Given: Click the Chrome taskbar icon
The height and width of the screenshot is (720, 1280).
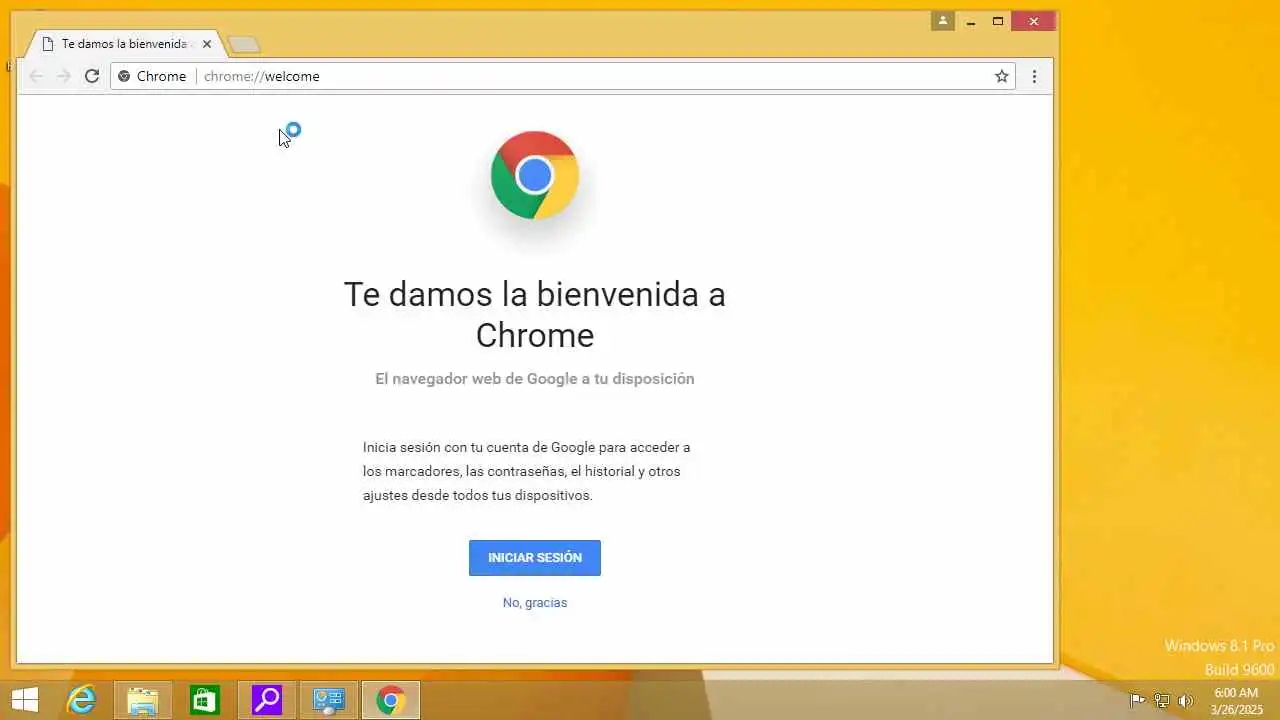Looking at the screenshot, I should click(x=391, y=700).
